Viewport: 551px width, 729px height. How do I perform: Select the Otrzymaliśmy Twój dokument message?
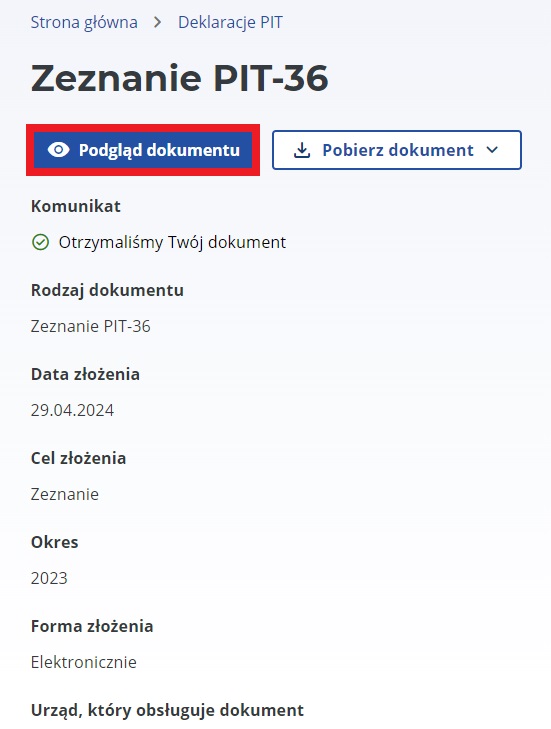point(172,242)
